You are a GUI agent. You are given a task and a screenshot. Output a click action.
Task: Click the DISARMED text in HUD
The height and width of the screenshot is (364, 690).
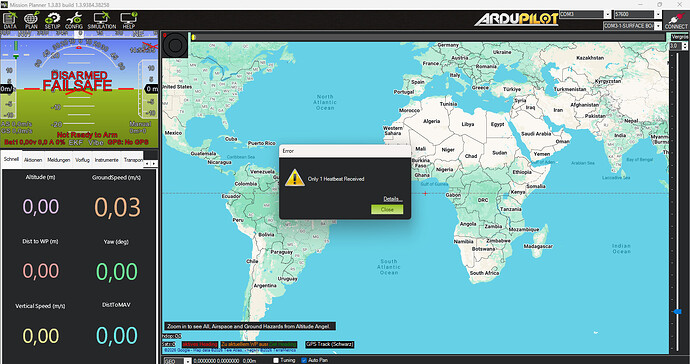point(79,75)
